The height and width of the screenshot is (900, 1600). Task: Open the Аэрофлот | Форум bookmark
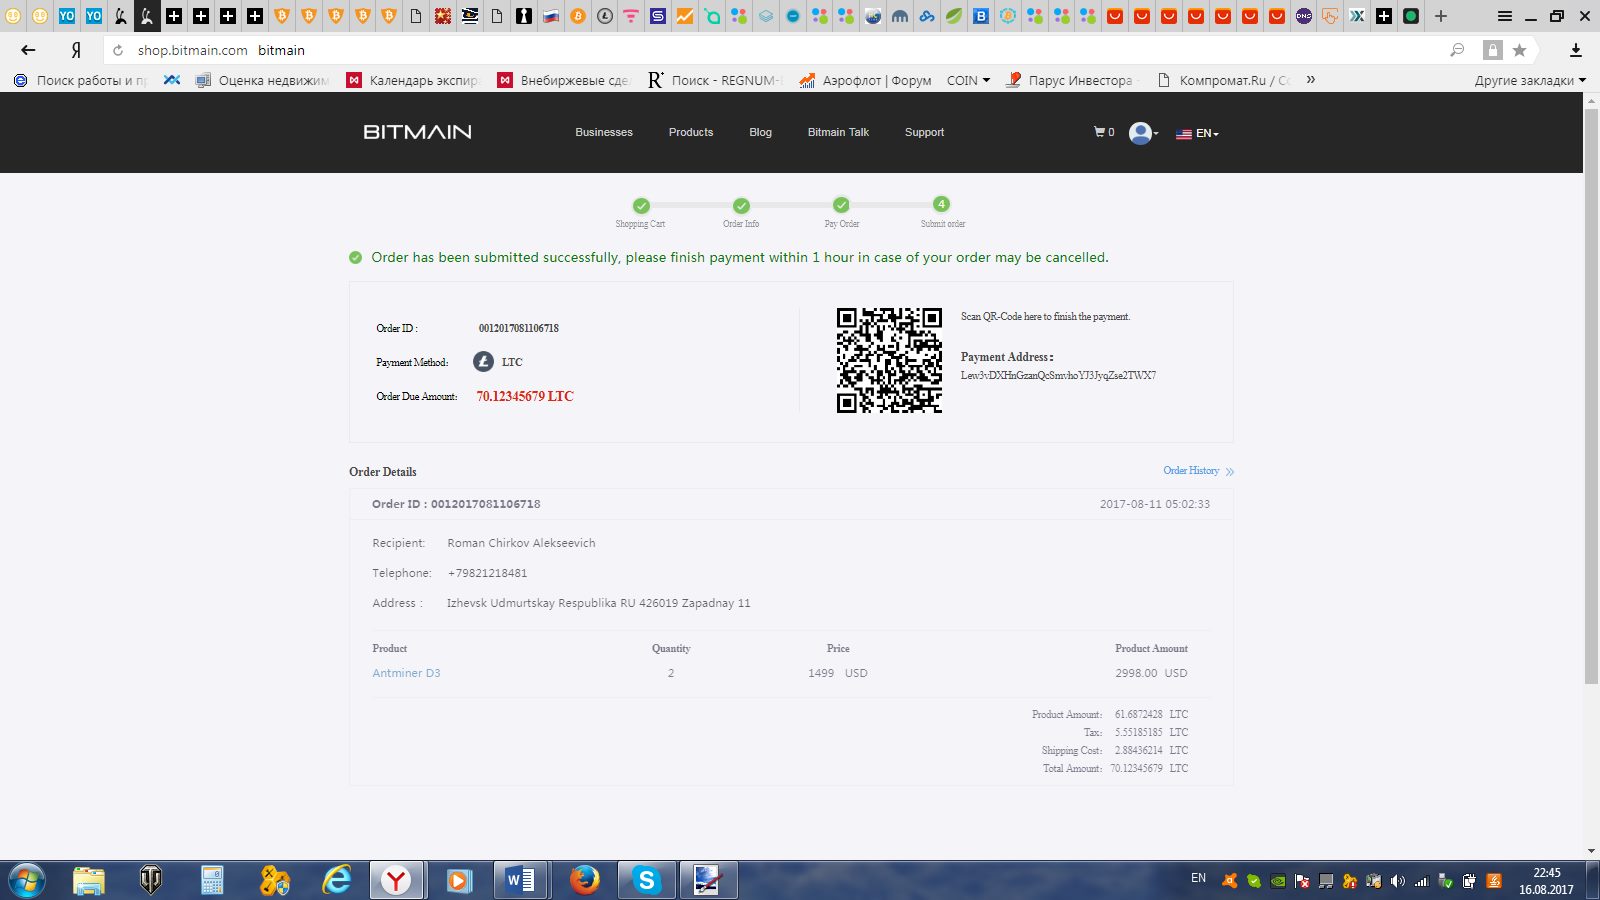[865, 80]
